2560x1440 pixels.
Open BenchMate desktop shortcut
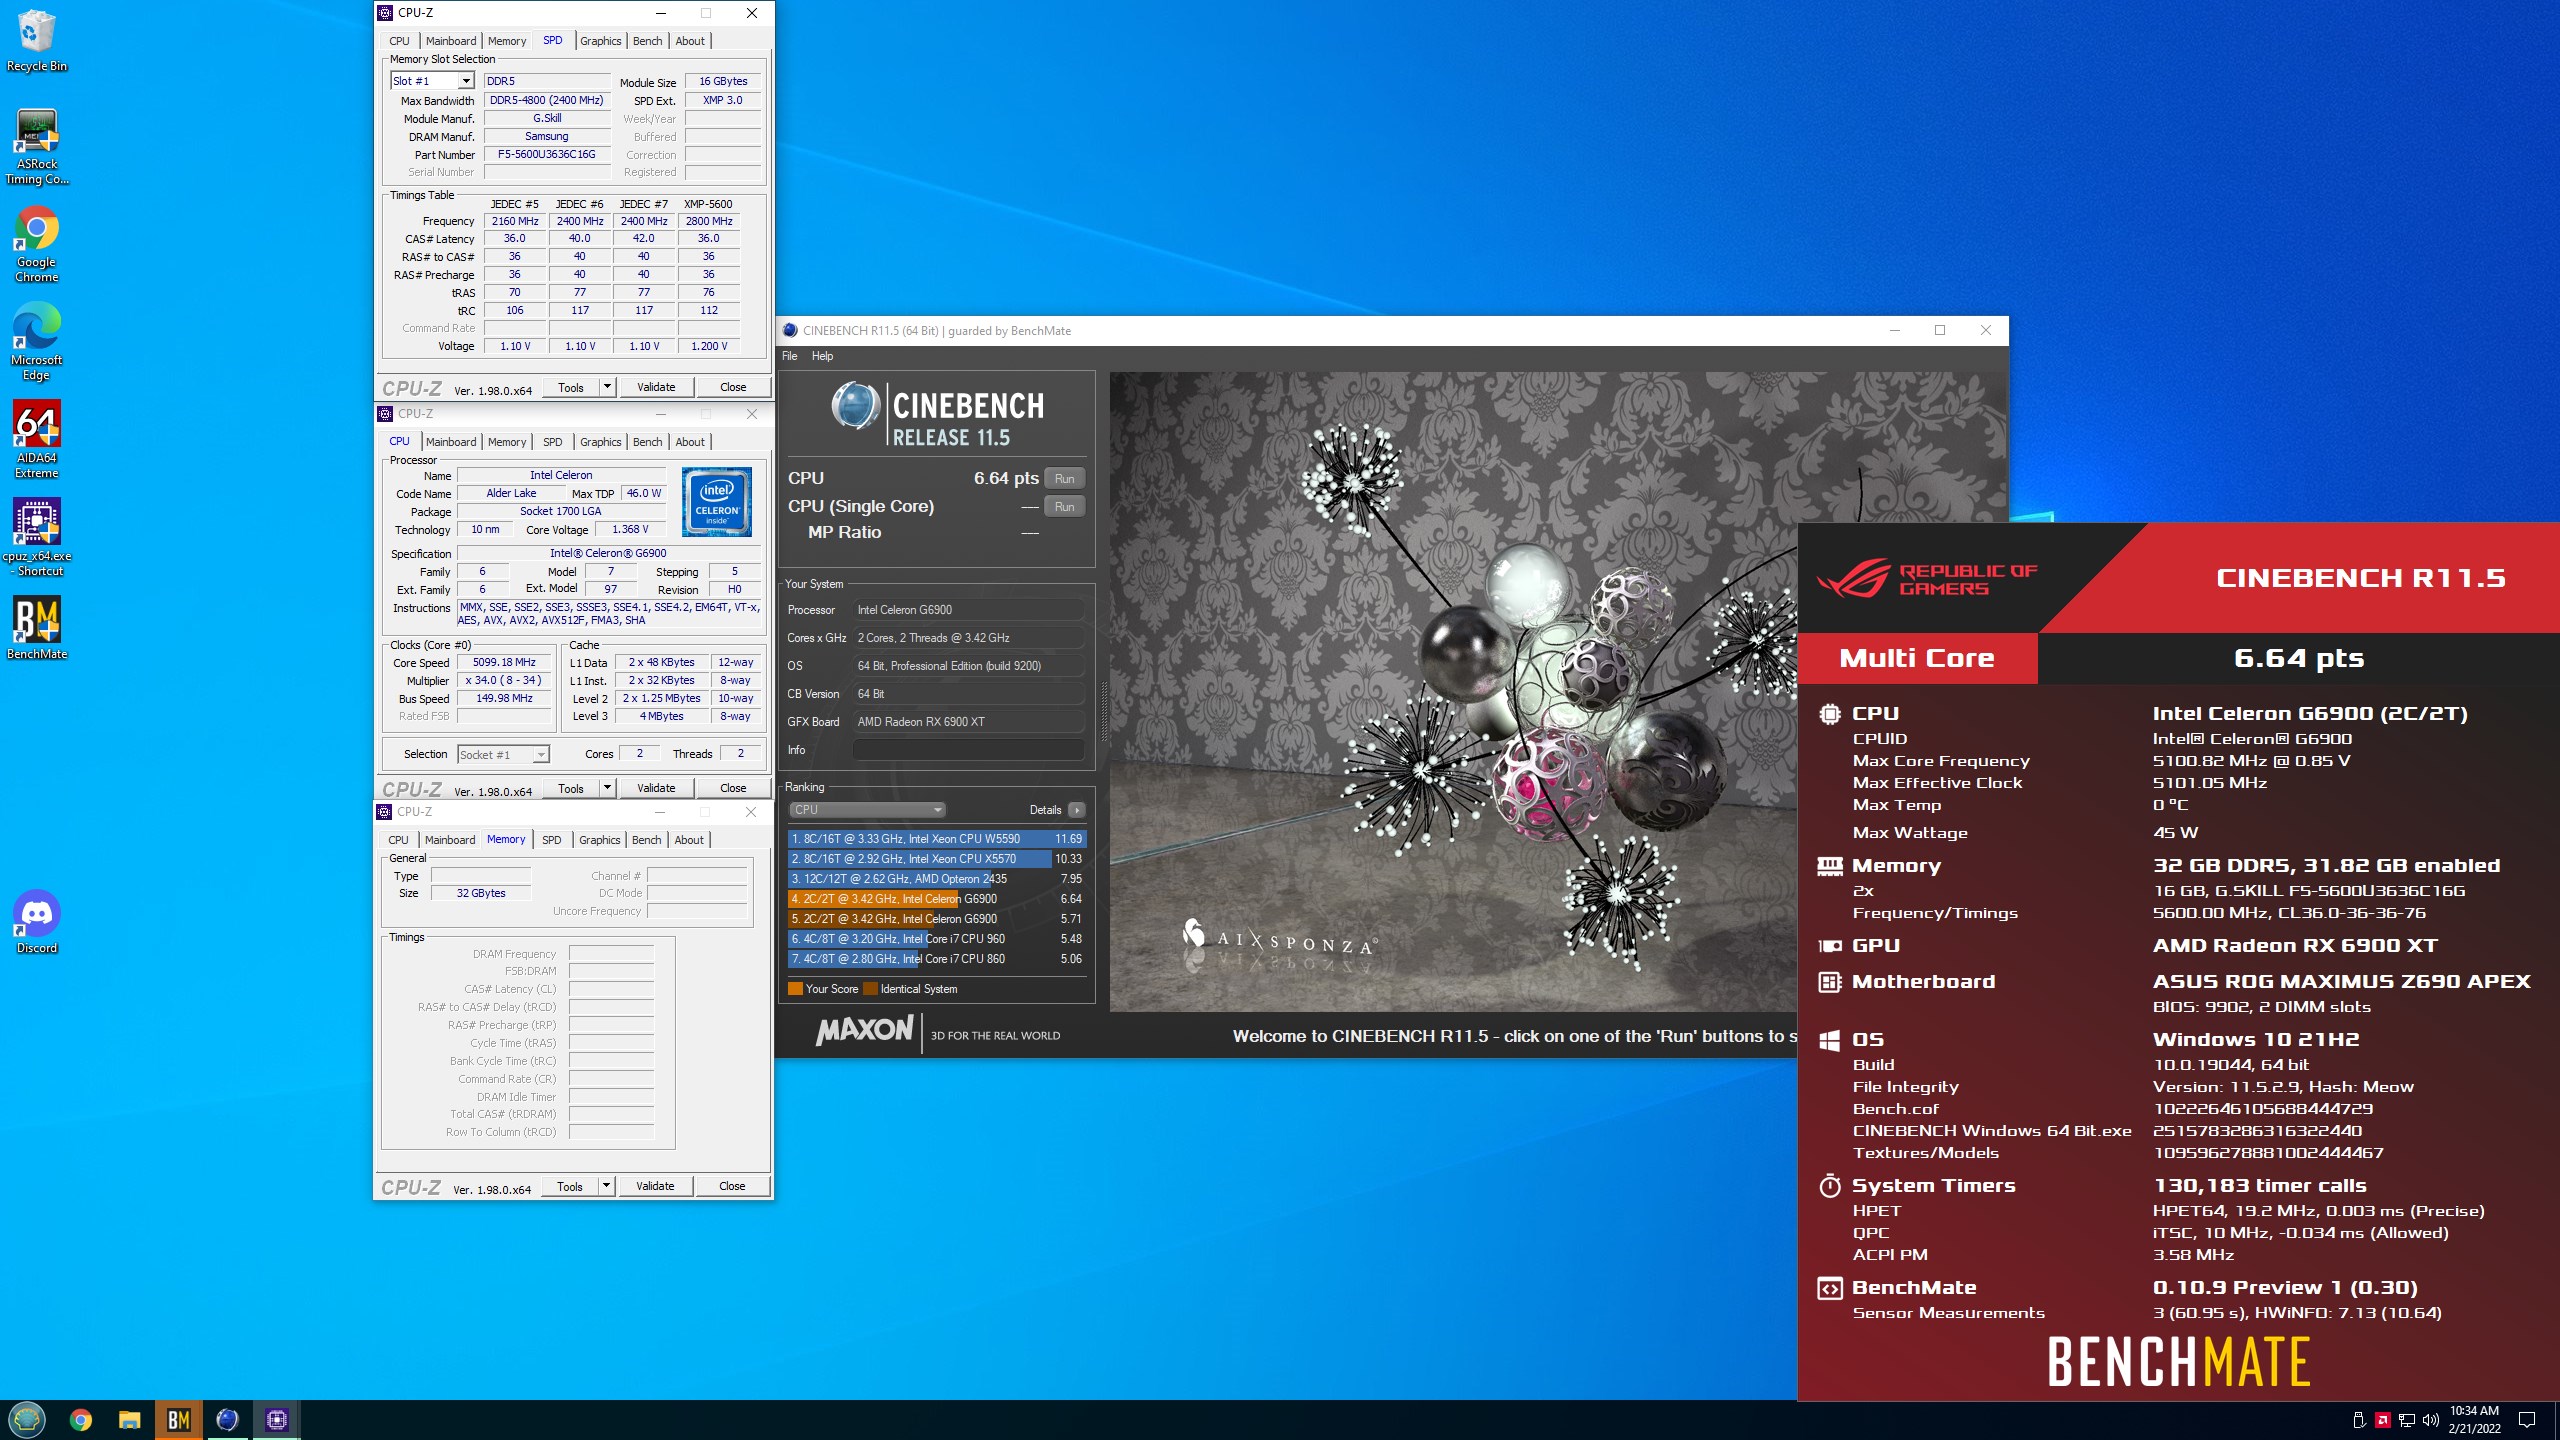[x=36, y=628]
